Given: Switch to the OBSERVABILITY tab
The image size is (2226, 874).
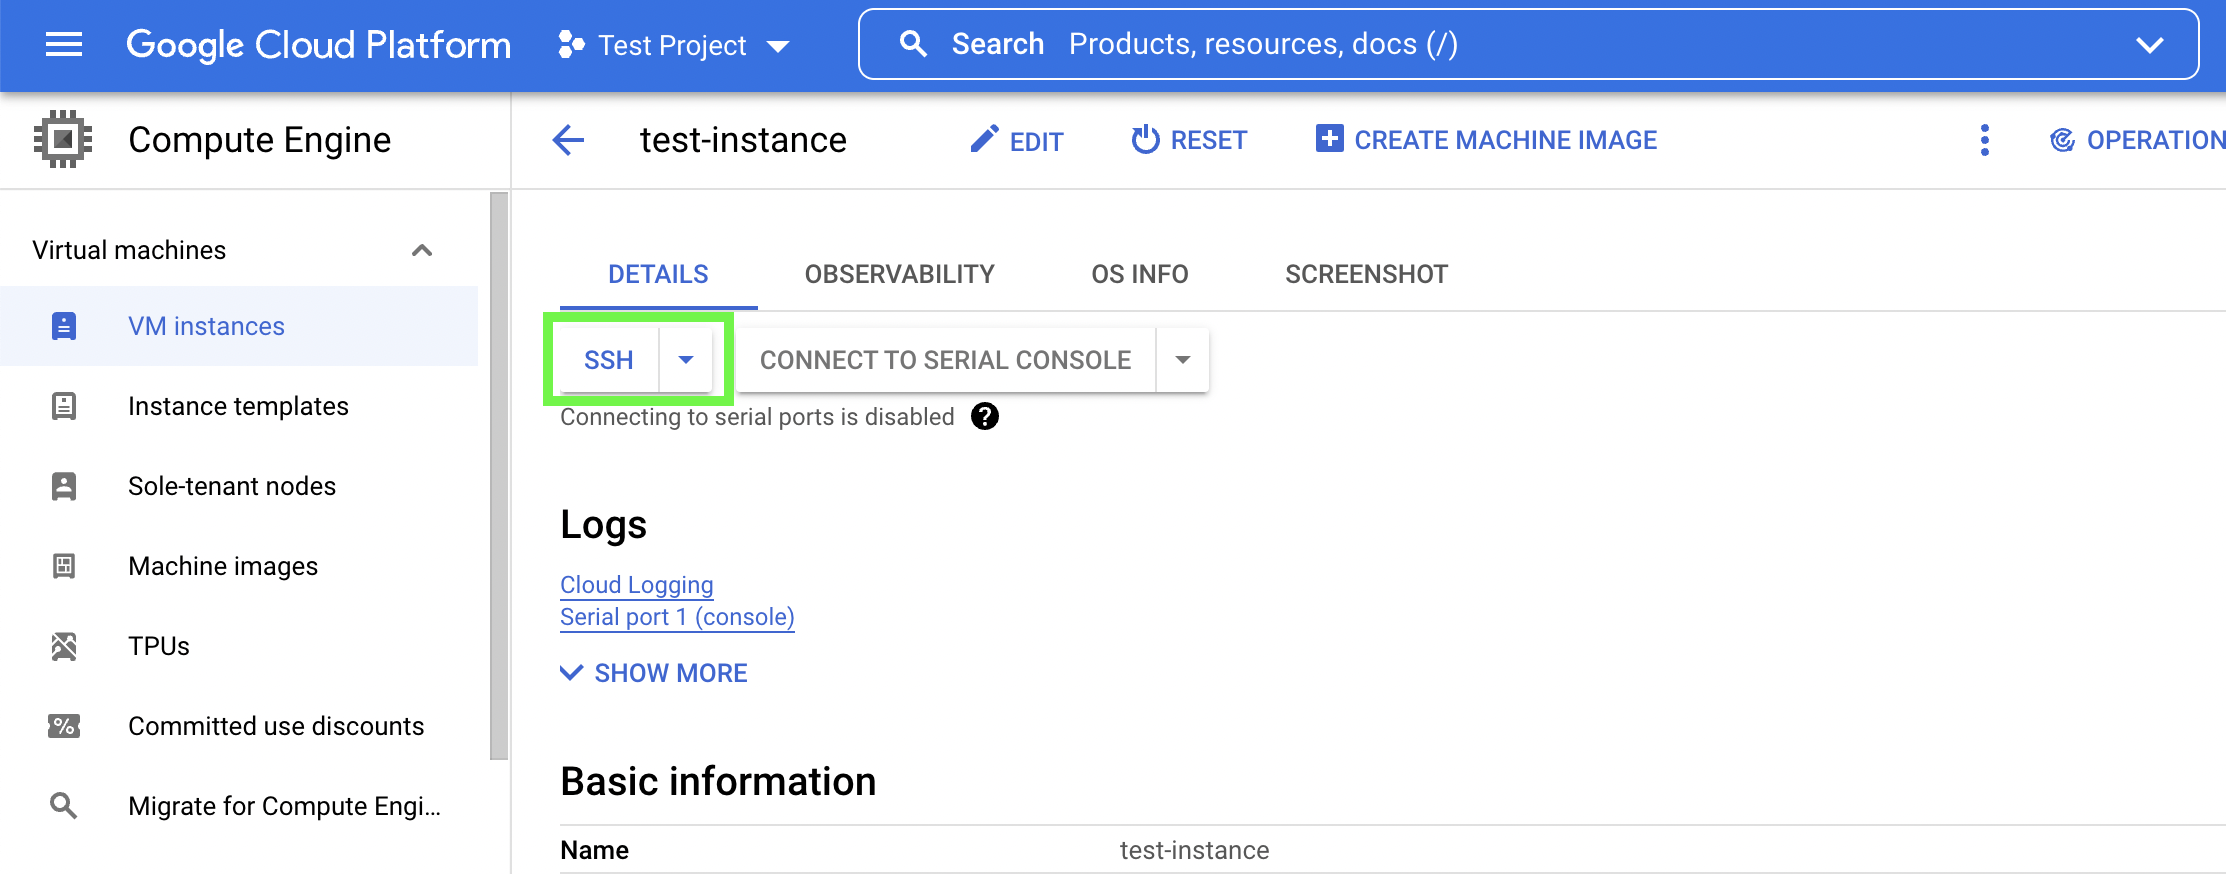Looking at the screenshot, I should click(x=900, y=274).
